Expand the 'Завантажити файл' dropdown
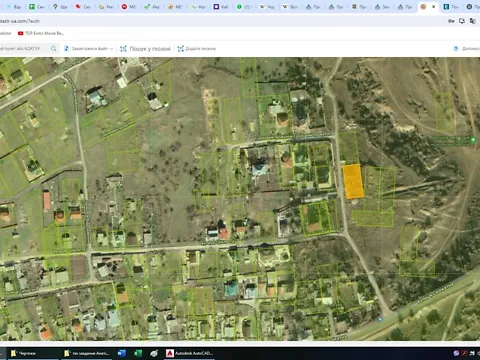Screen dimensions: 480x360 (88, 49)
